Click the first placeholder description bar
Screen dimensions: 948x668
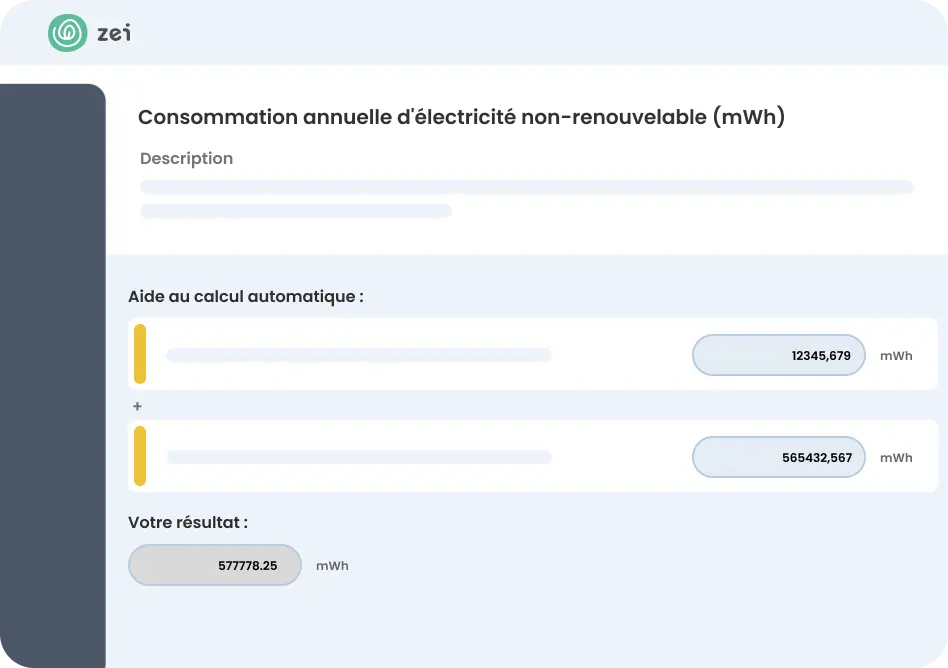coord(527,186)
